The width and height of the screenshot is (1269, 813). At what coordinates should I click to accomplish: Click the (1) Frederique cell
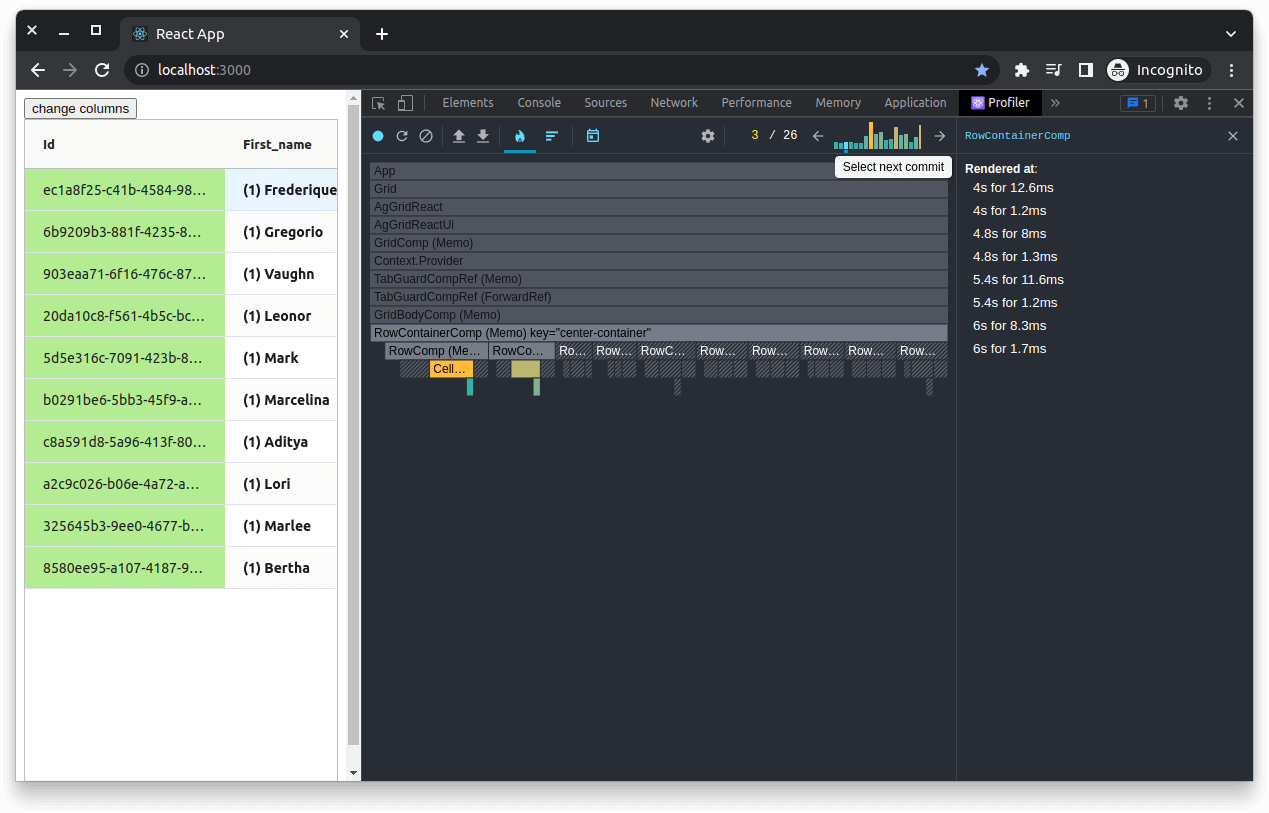(281, 190)
